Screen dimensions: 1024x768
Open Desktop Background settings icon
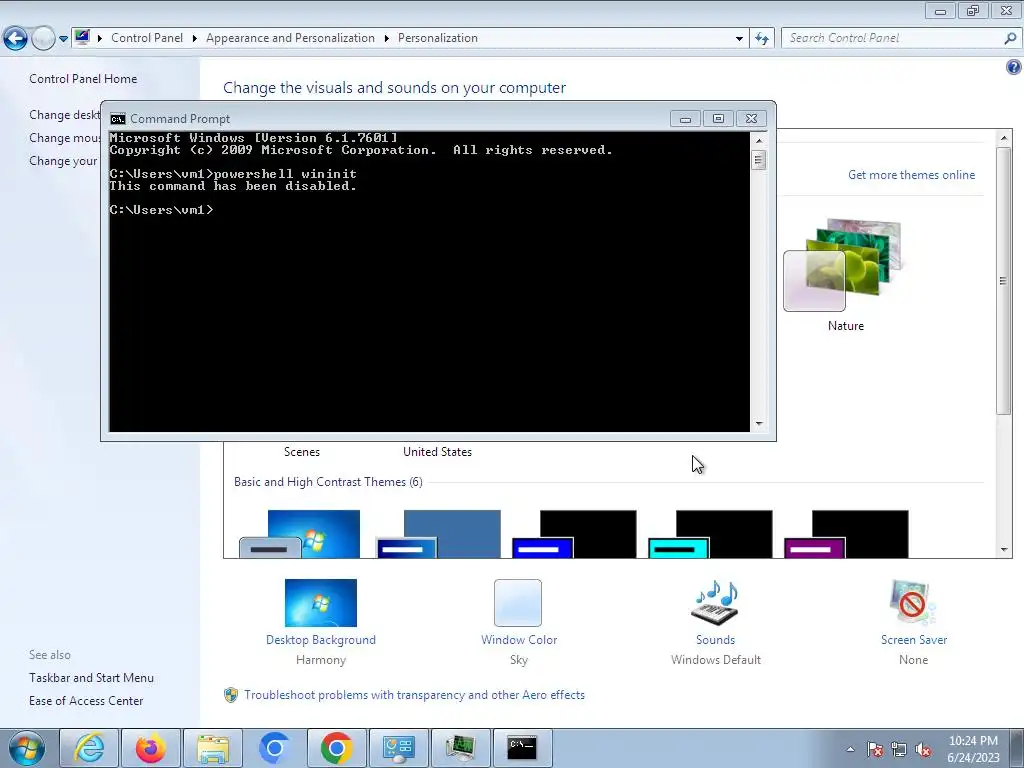coord(321,603)
